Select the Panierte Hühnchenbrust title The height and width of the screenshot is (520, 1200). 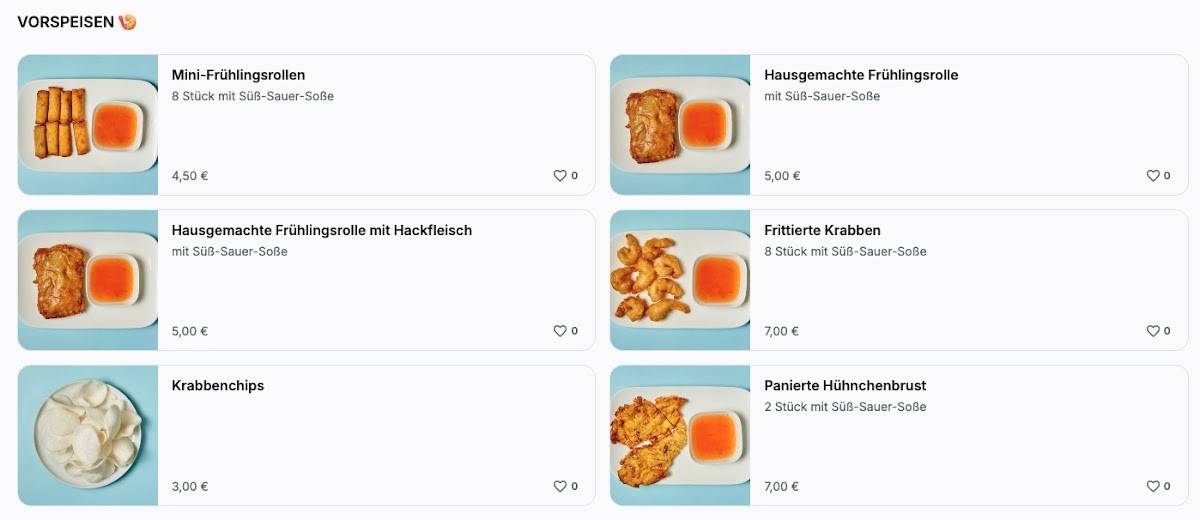click(x=845, y=385)
